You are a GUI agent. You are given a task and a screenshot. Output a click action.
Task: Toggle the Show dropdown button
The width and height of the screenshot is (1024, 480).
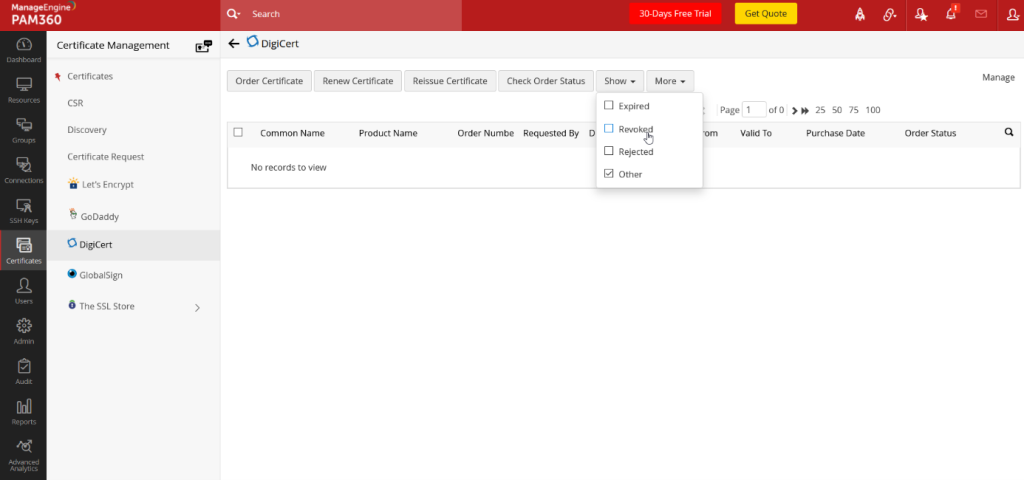click(619, 81)
